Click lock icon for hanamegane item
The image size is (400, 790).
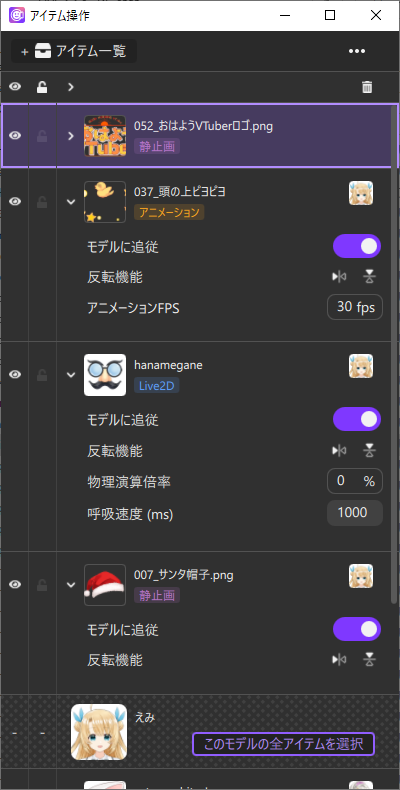[42, 374]
